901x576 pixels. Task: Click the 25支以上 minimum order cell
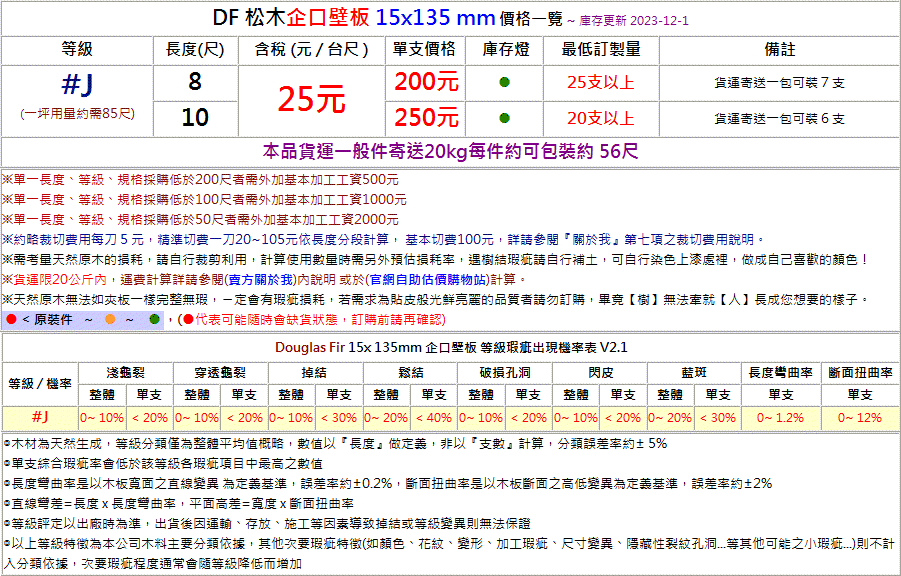(600, 82)
